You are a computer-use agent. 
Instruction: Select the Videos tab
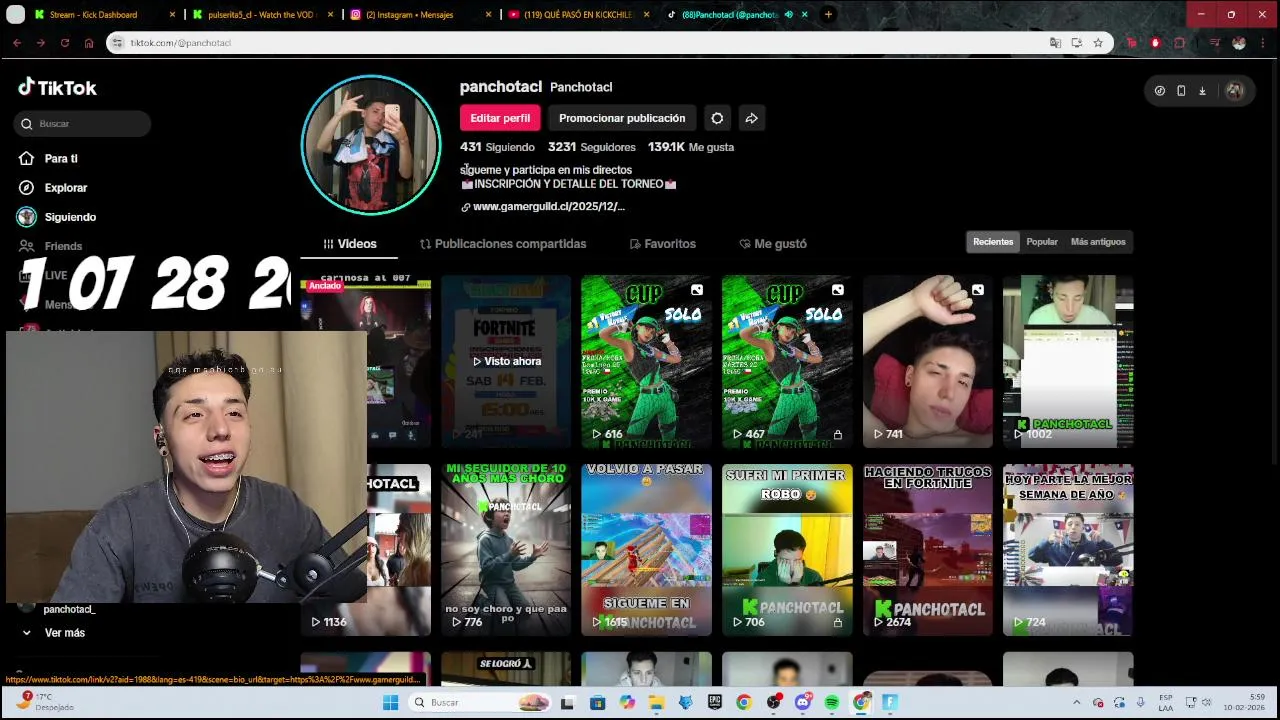click(x=349, y=244)
